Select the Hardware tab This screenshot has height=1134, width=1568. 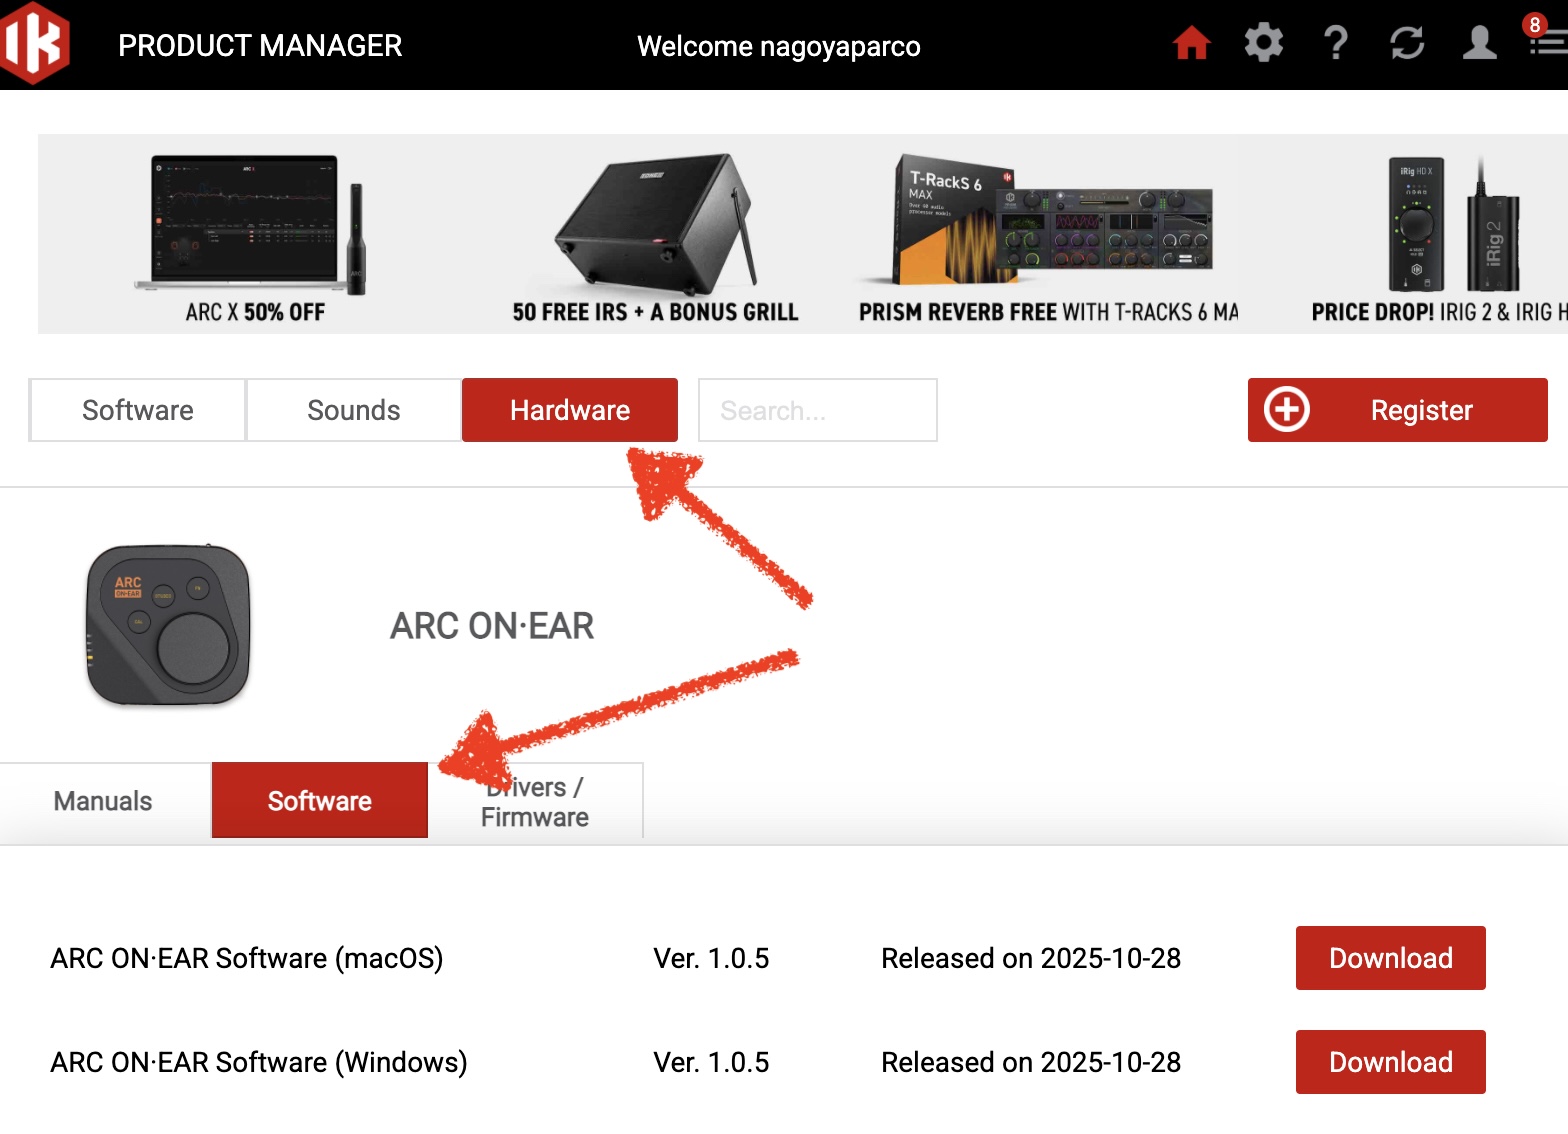[569, 410]
